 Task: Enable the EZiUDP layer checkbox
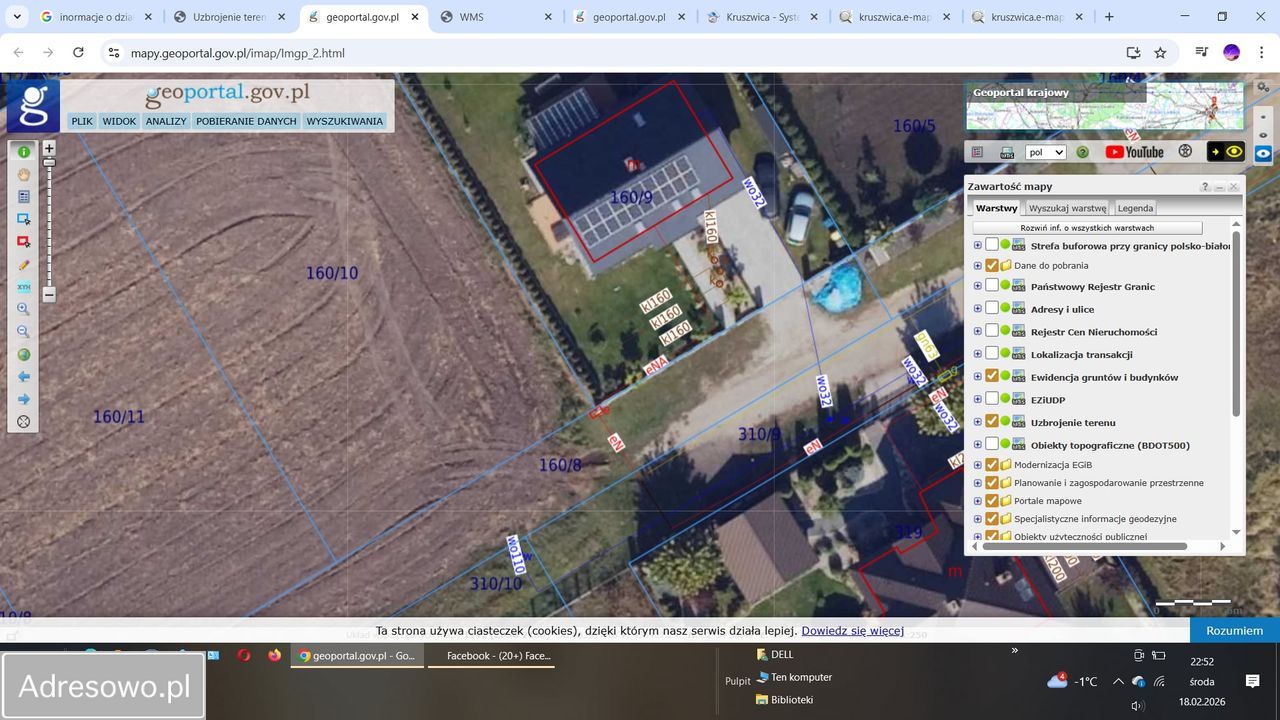[992, 399]
